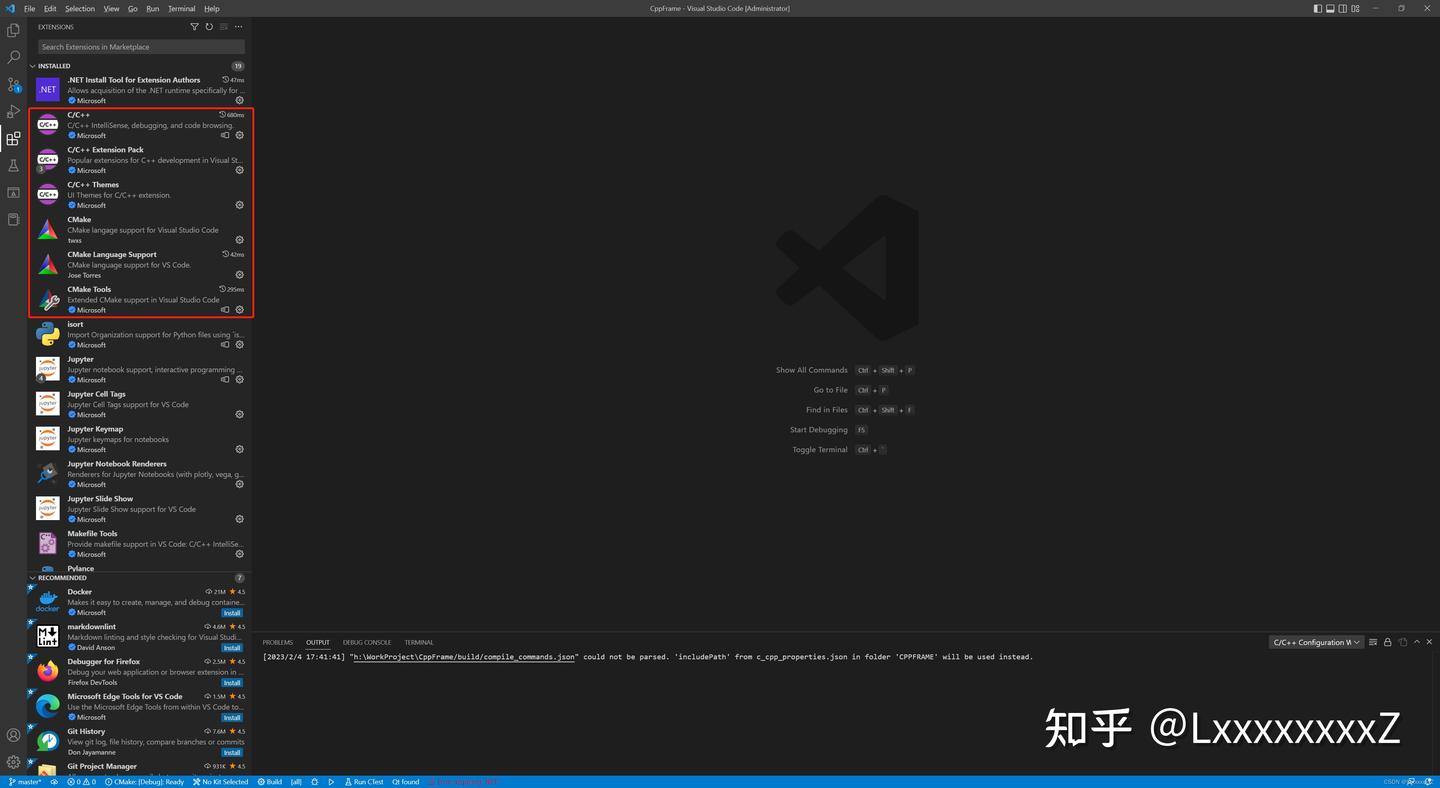Open Manage gear icon at sidebar bottom
Viewport: 1440px width, 788px height.
pos(14,763)
